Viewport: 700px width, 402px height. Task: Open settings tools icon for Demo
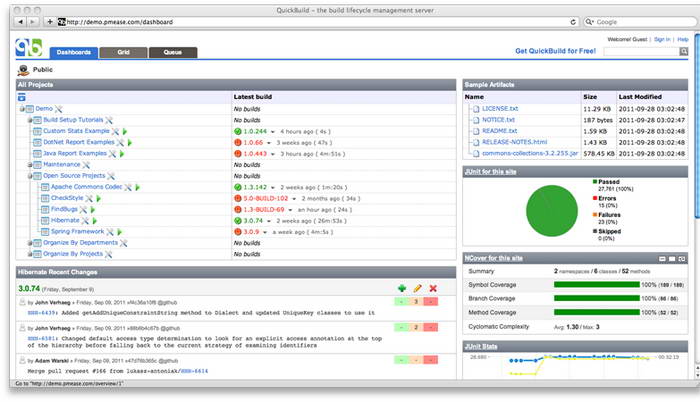pyautogui.click(x=58, y=109)
